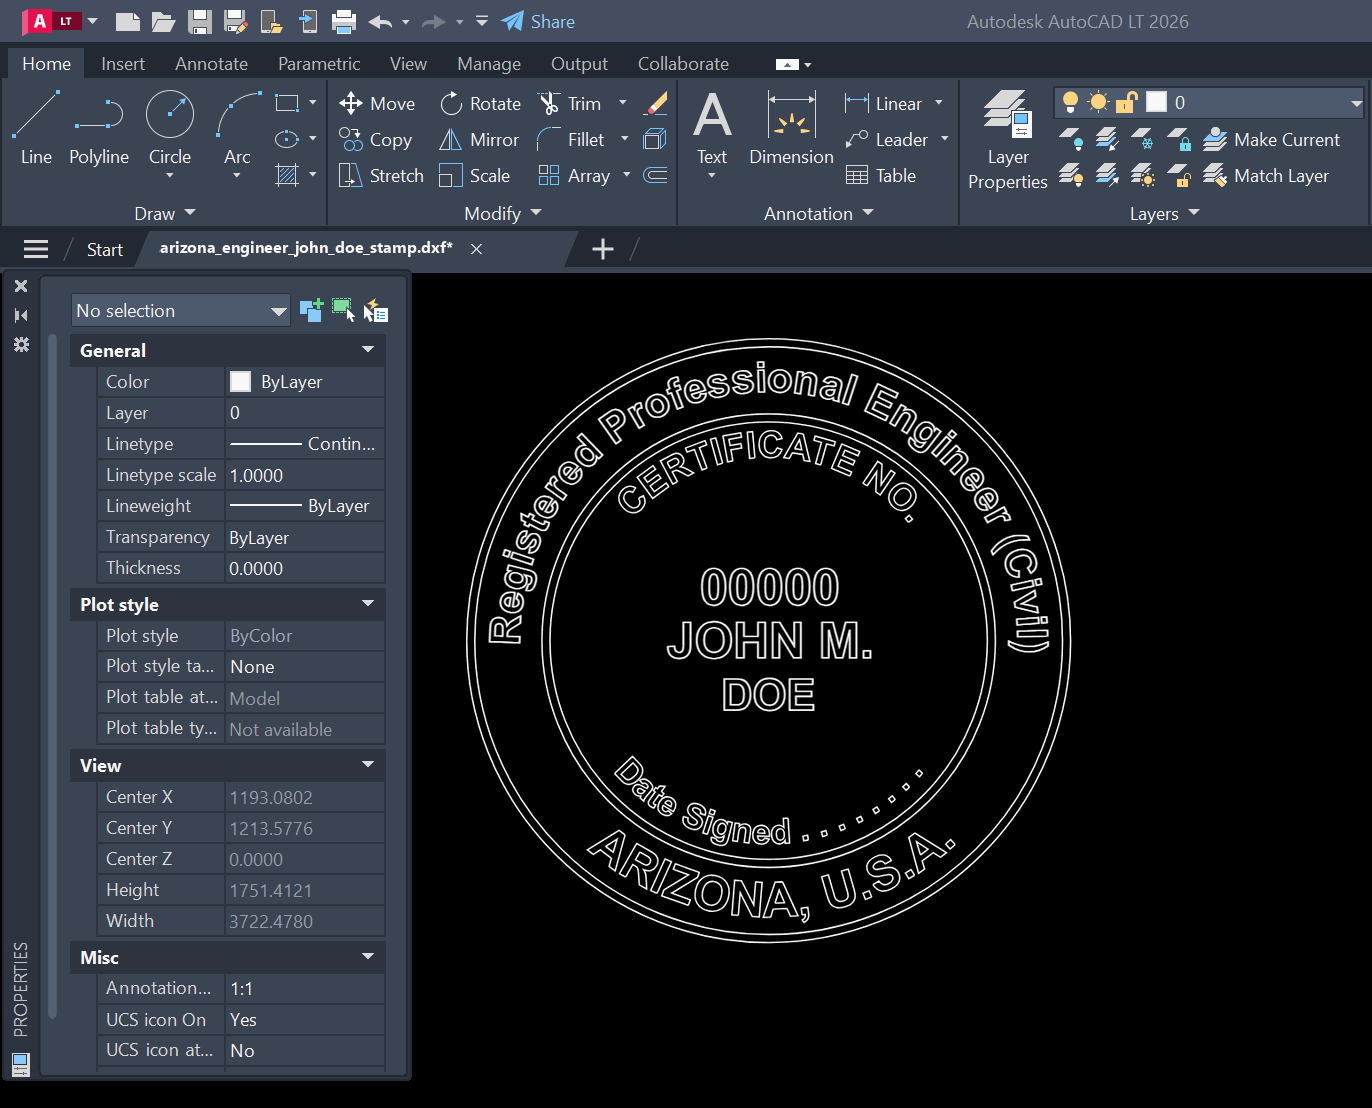Switch to the Start file tab
1372x1108 pixels.
pos(104,249)
